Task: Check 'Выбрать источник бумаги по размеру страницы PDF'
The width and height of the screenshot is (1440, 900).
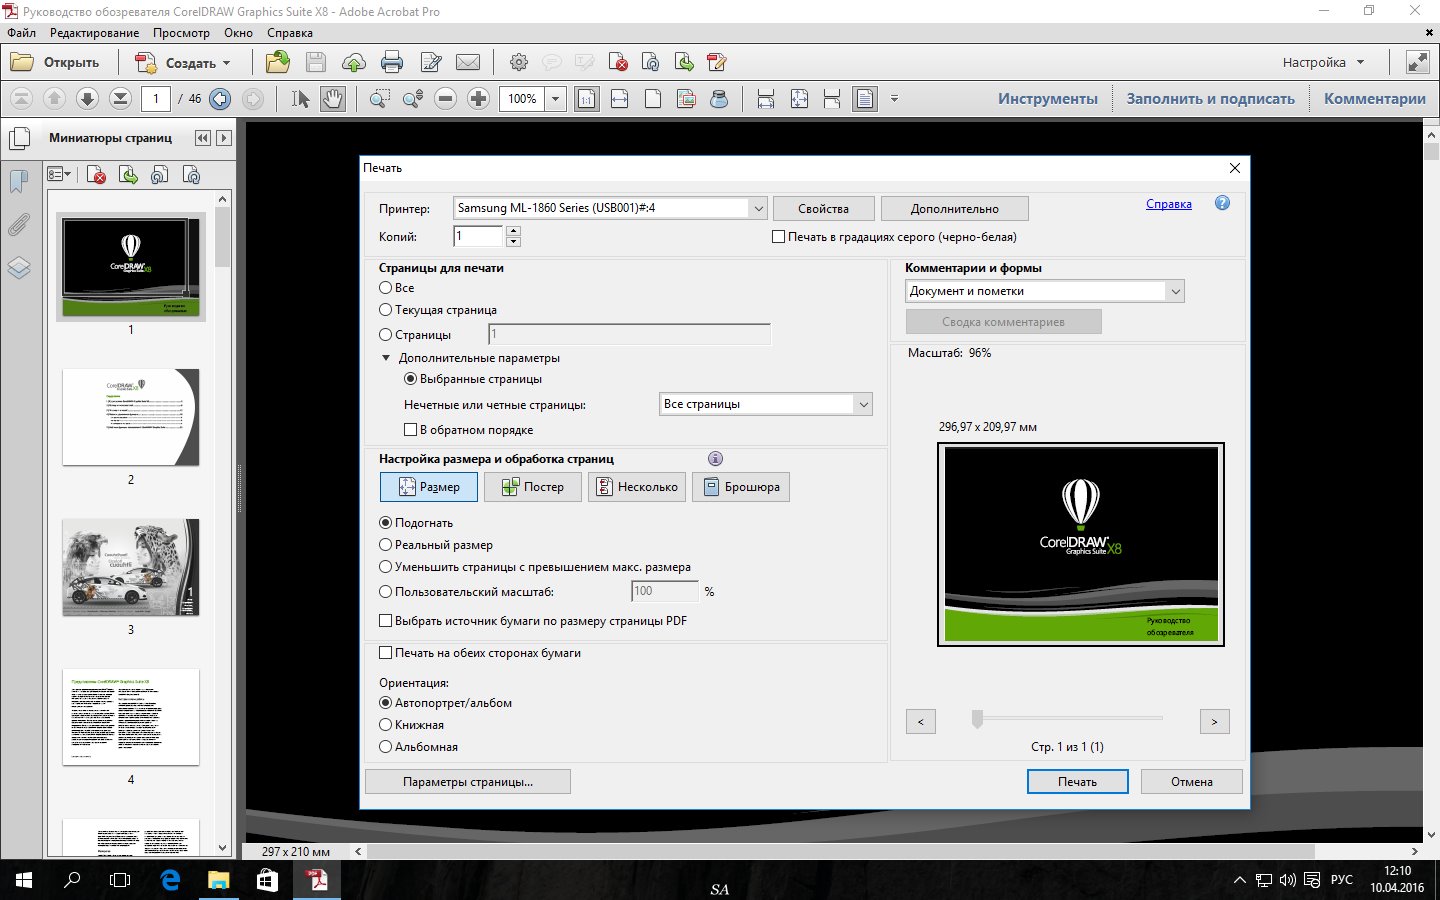Action: click(x=385, y=620)
